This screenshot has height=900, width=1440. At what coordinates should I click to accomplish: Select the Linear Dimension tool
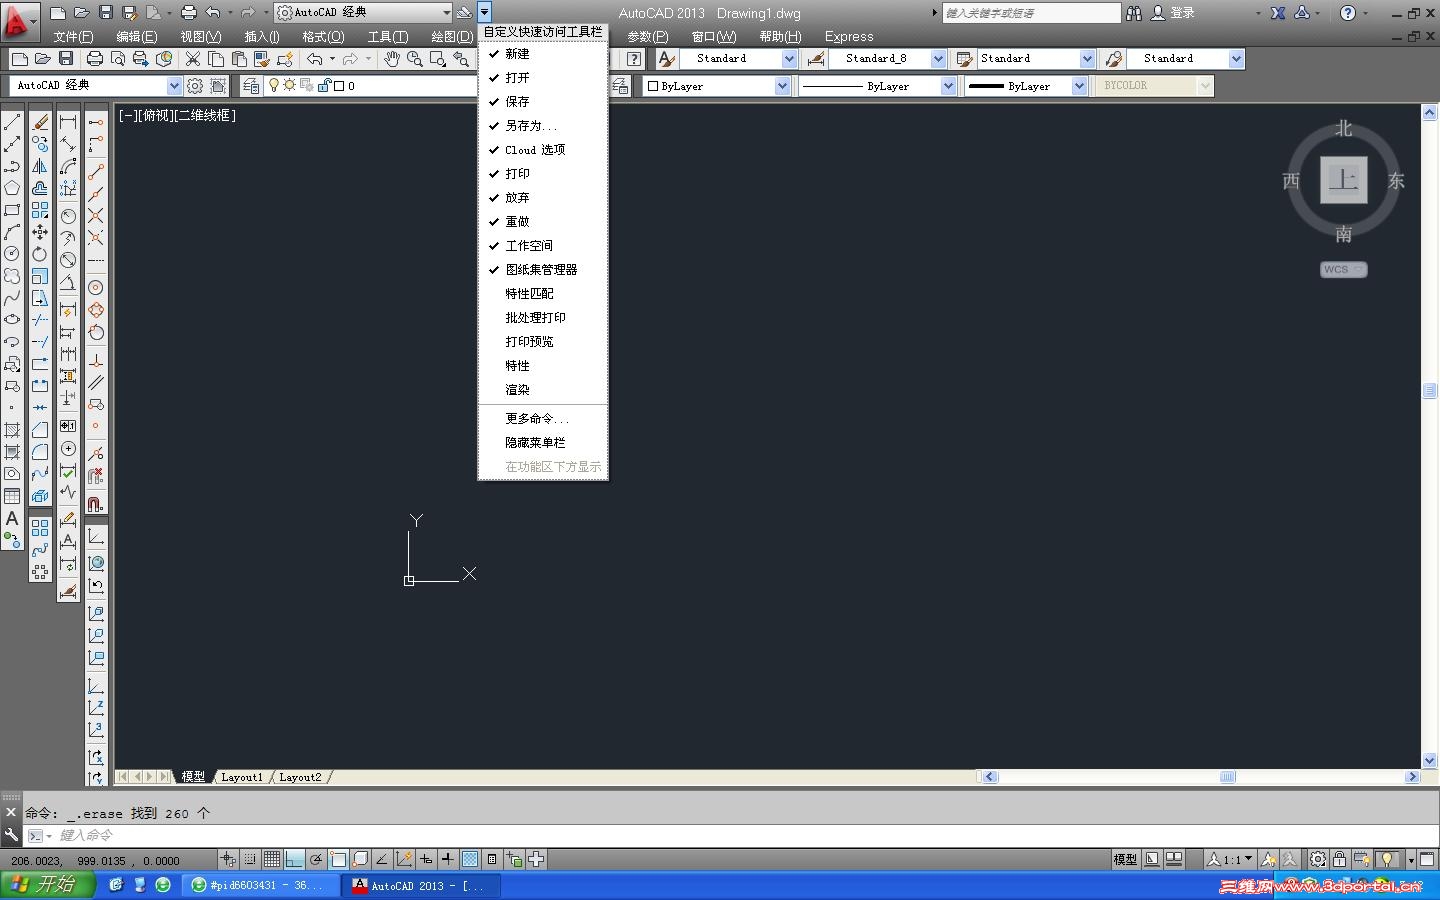coord(67,121)
